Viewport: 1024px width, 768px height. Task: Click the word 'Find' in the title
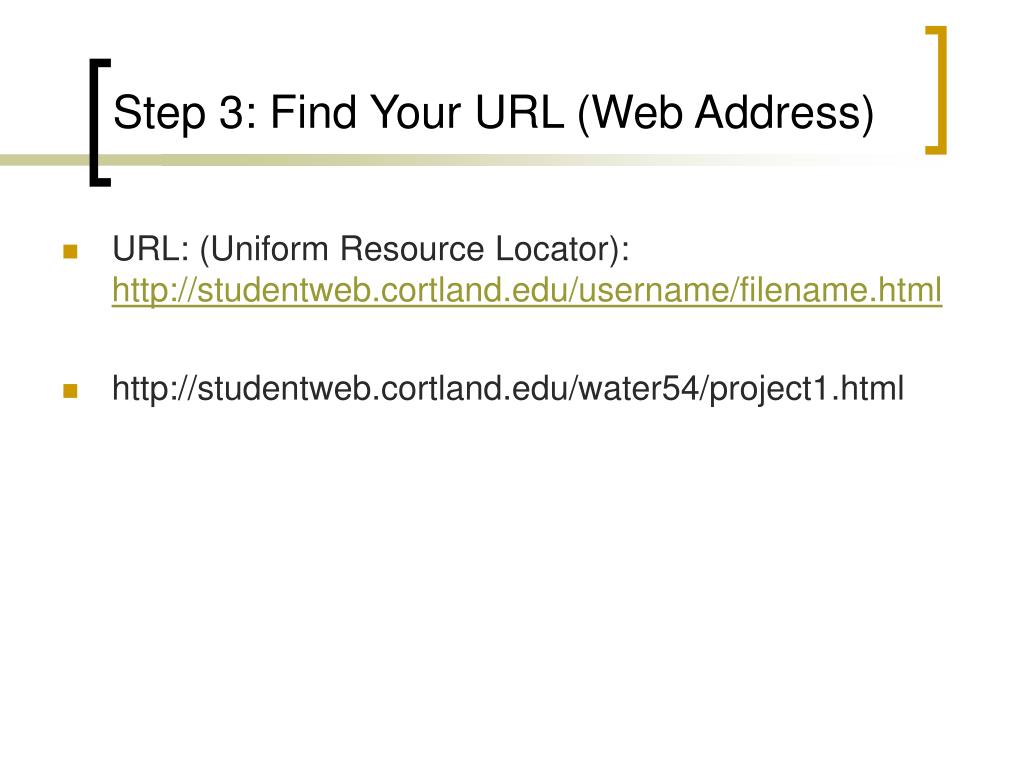click(x=313, y=112)
